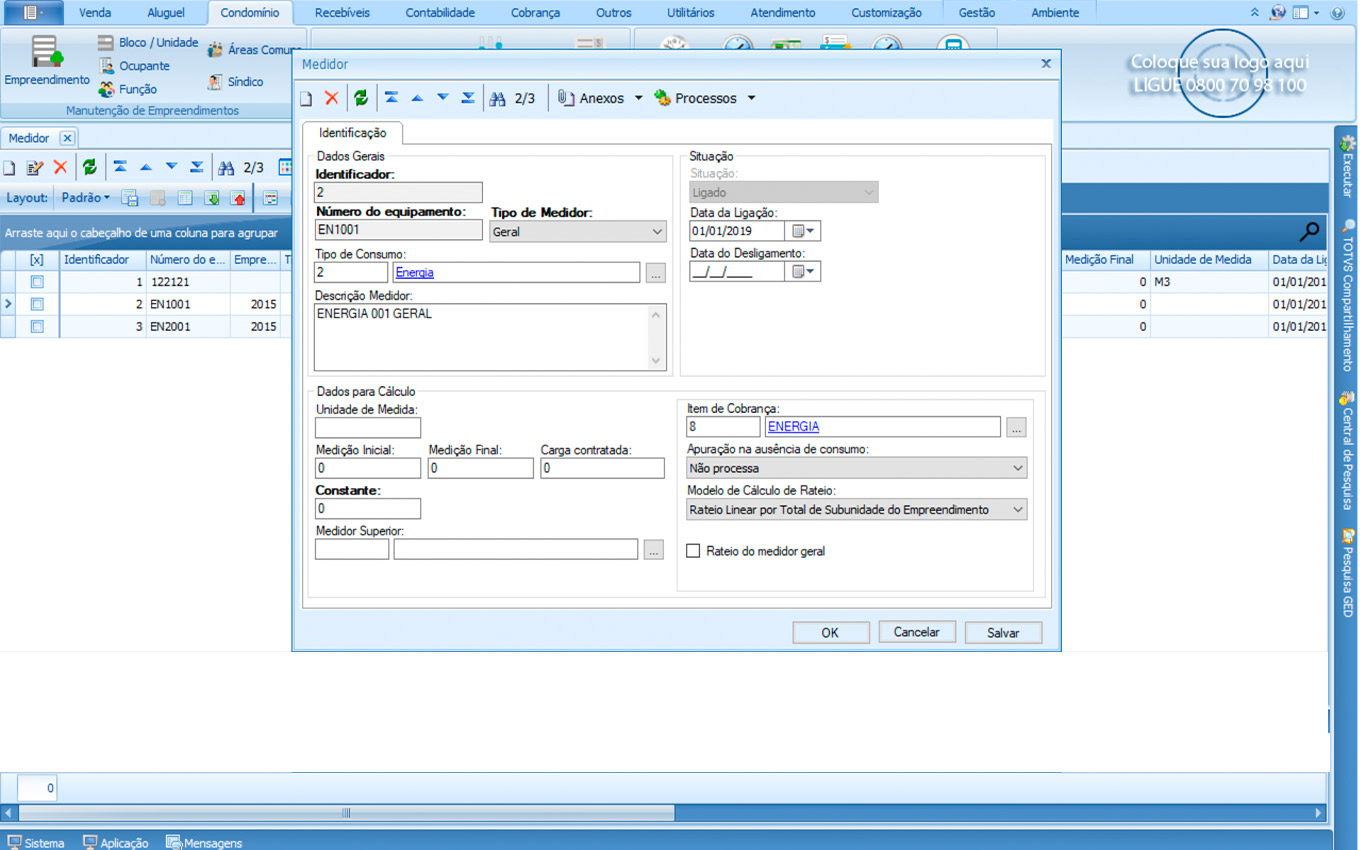Enable Rateio do medidor geral checkbox
1360x850 pixels.
tap(693, 551)
